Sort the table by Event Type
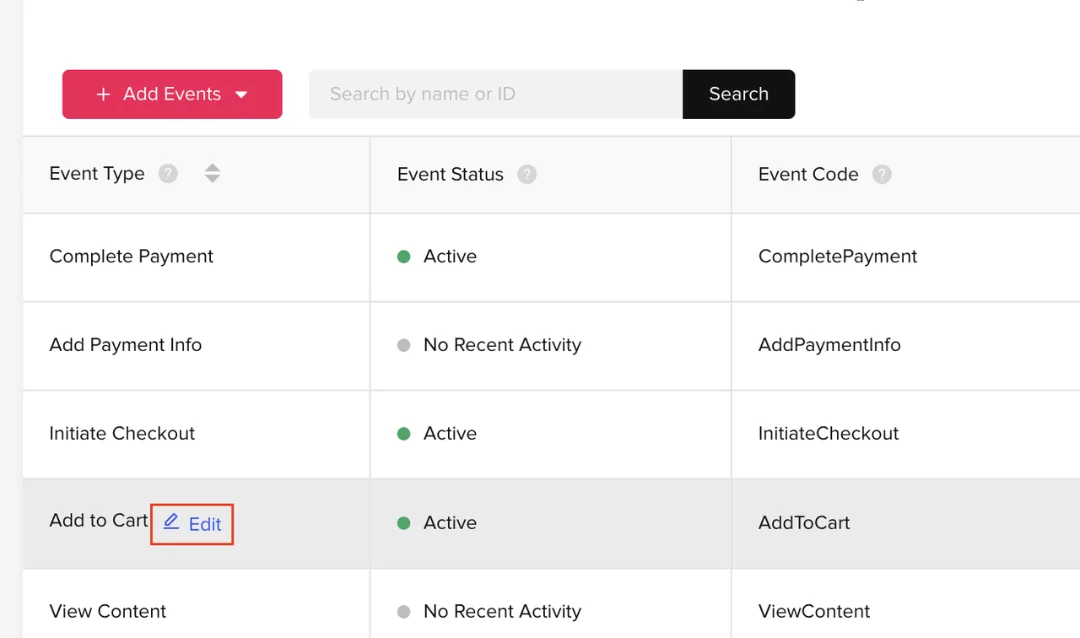 coord(212,173)
